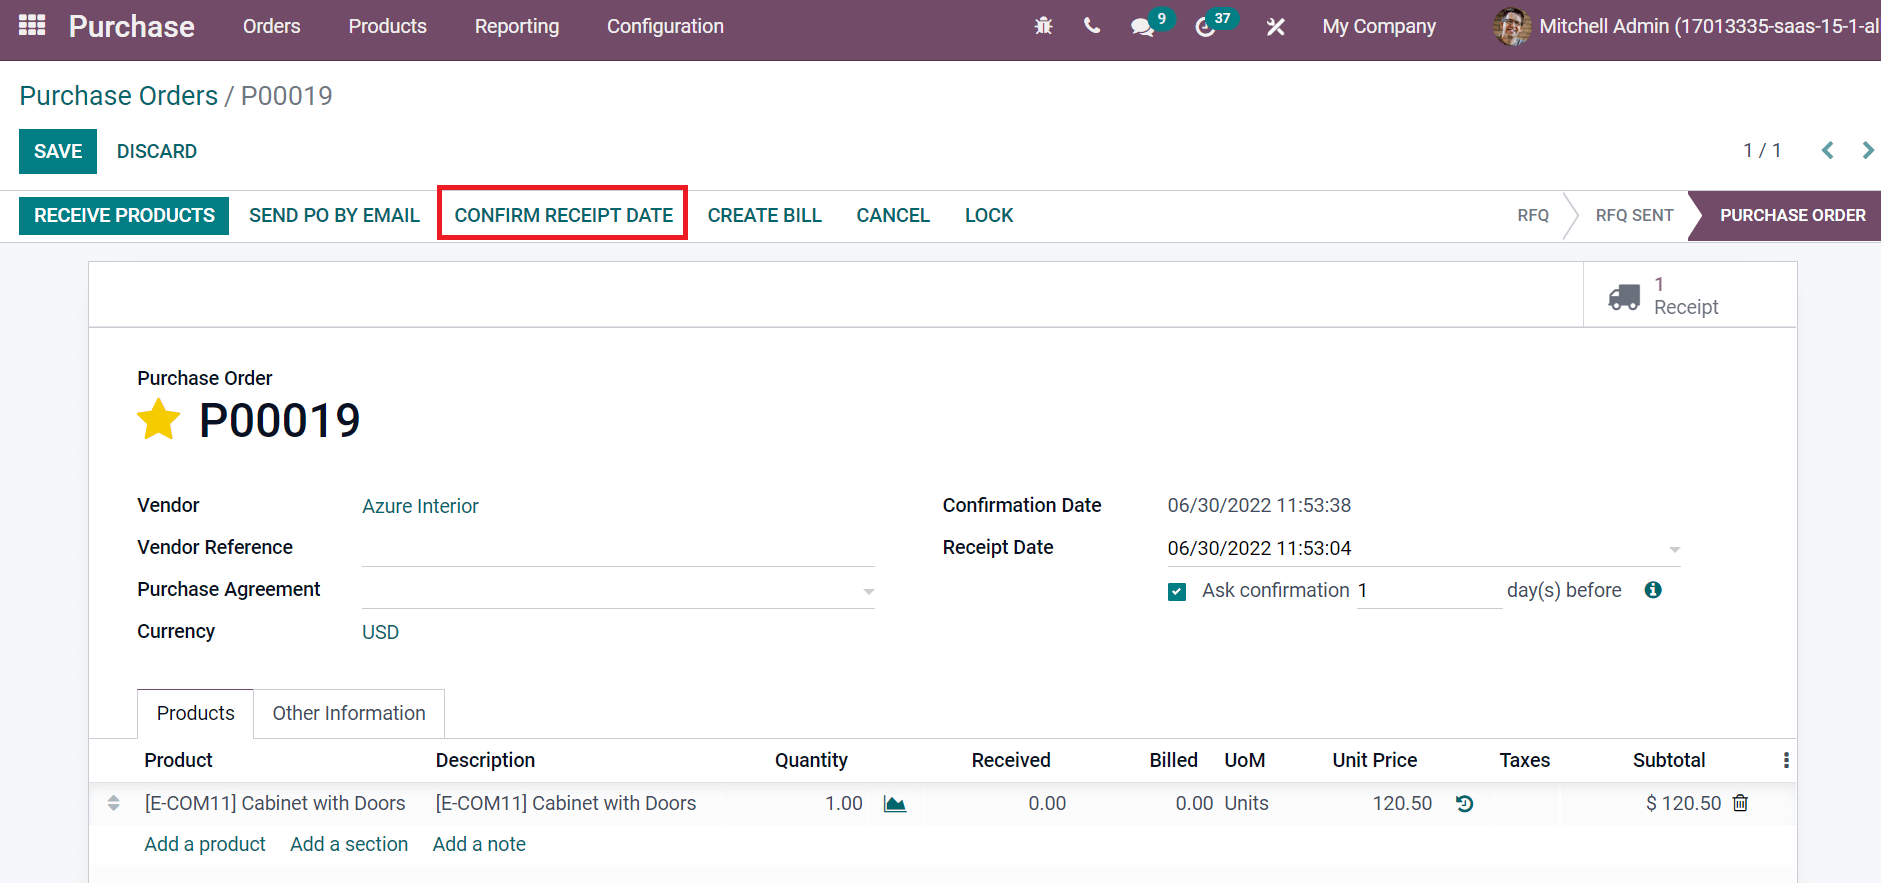1881x883 pixels.
Task: Click the Product column header
Action: coord(178,760)
